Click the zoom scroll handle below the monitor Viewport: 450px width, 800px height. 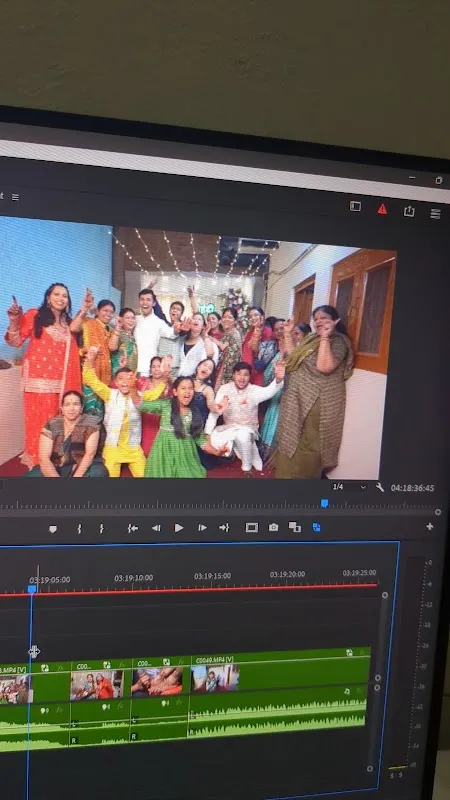[438, 512]
